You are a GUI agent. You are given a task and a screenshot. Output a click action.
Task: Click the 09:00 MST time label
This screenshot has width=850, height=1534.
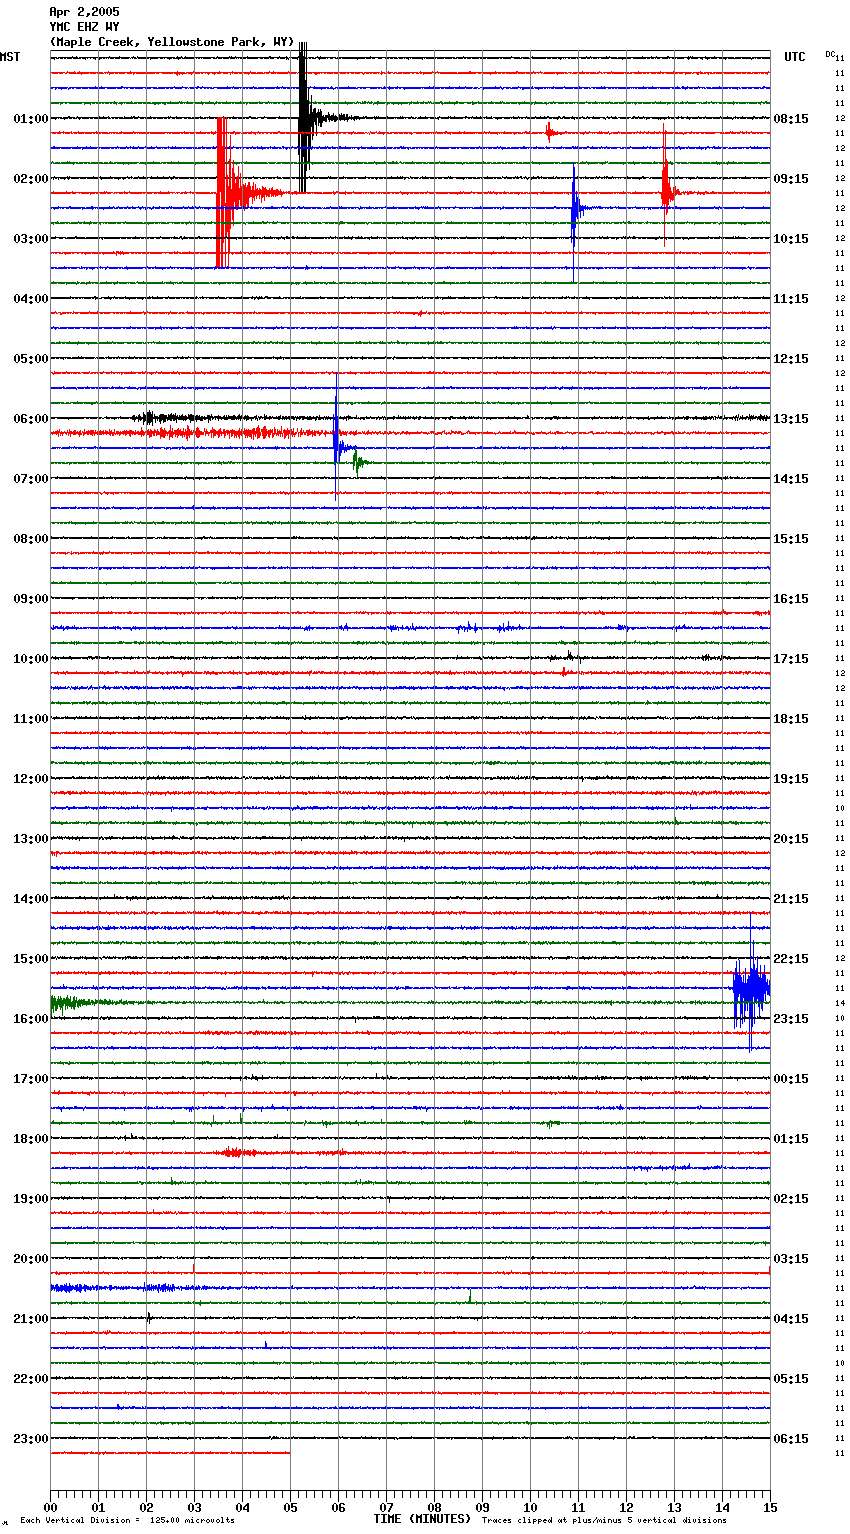pos(31,599)
